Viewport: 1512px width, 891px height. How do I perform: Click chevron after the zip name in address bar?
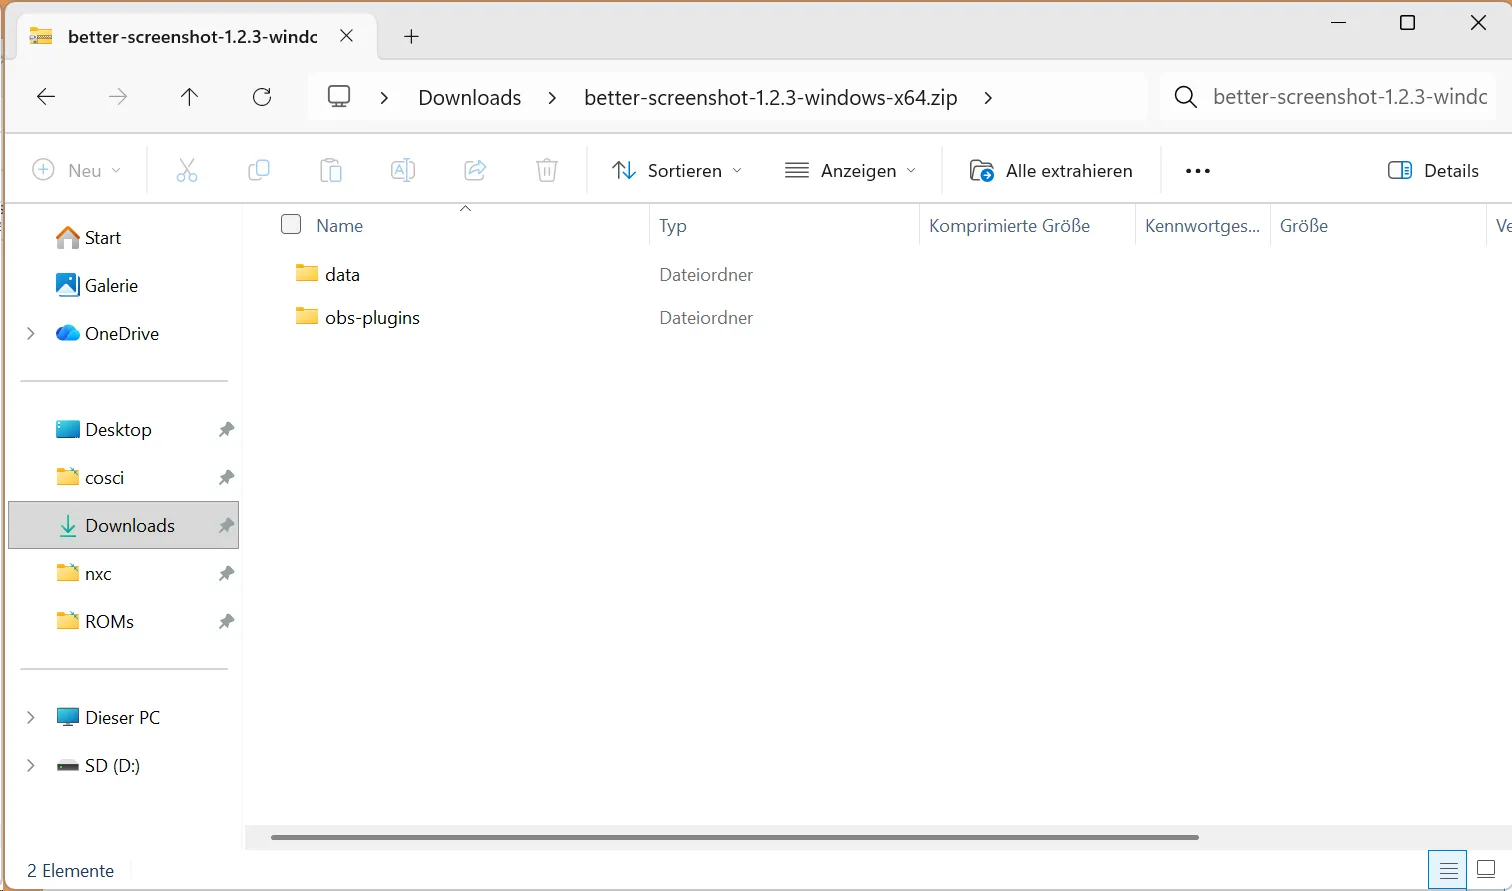988,97
